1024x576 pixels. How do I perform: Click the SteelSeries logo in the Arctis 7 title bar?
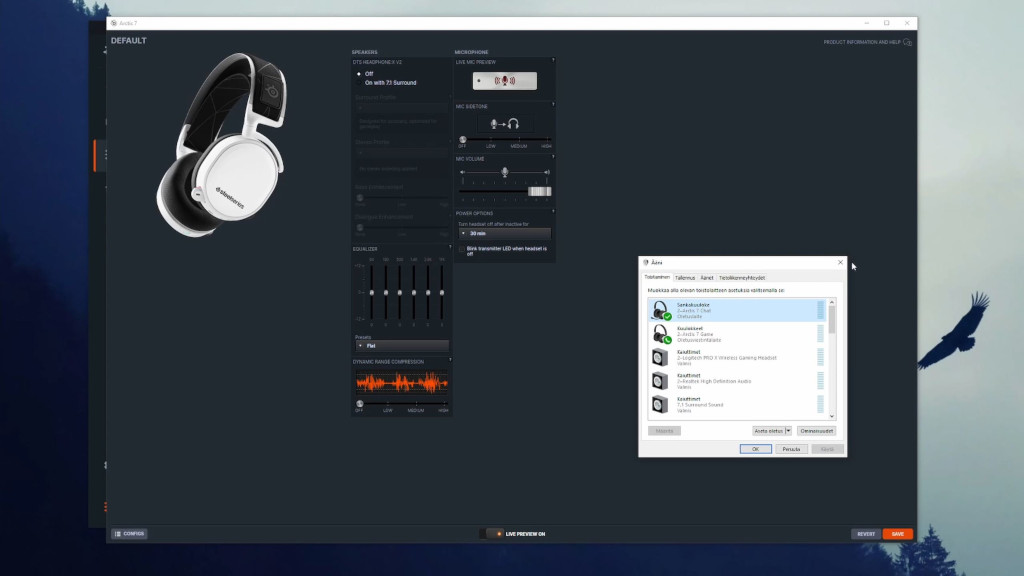[x=114, y=24]
